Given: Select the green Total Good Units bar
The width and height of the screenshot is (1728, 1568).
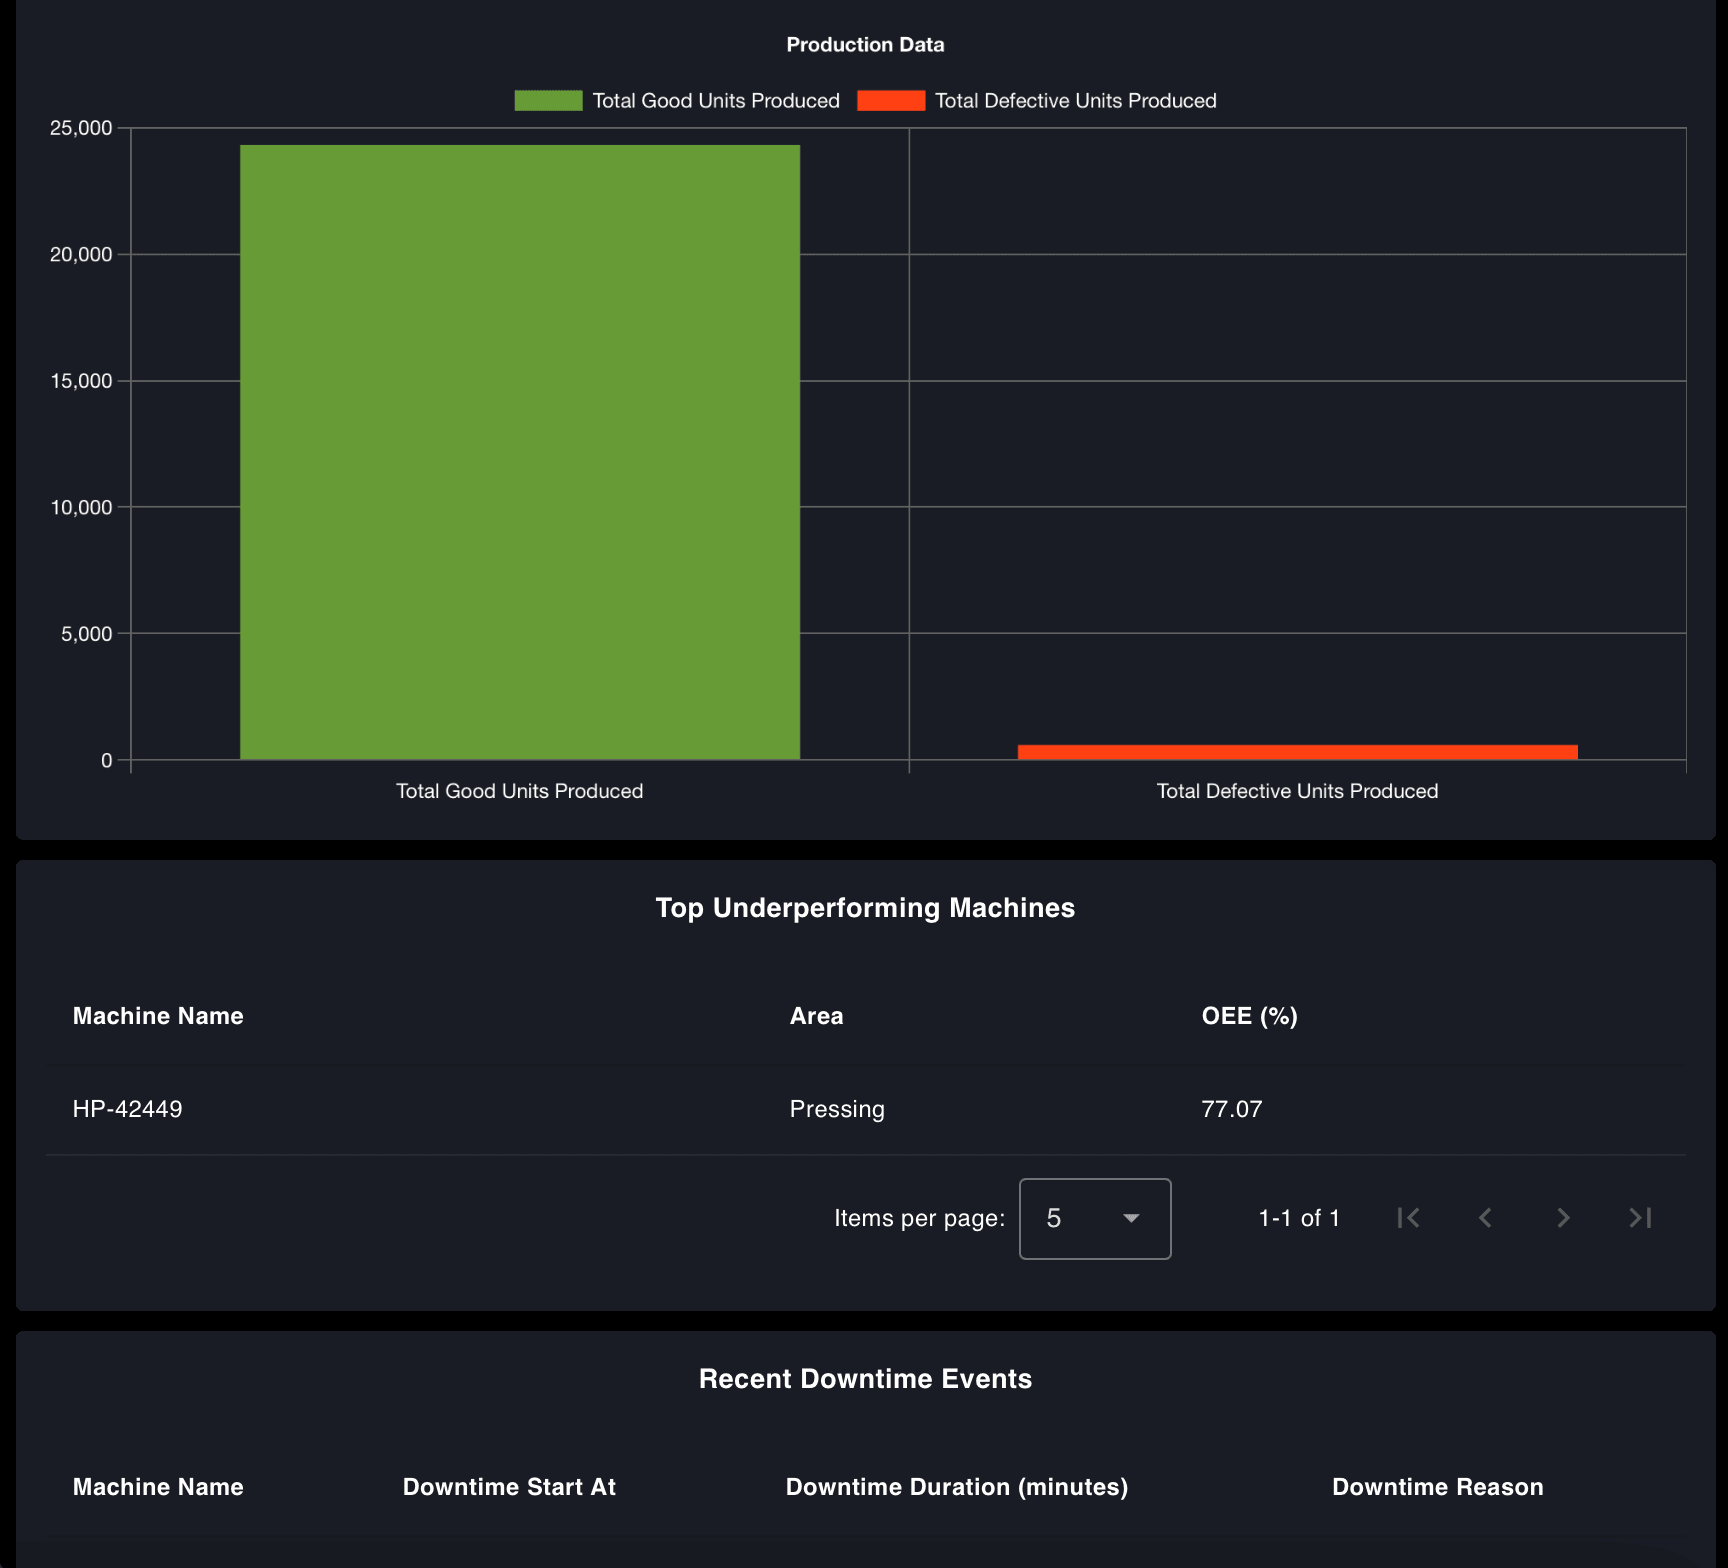Looking at the screenshot, I should coord(519,450).
